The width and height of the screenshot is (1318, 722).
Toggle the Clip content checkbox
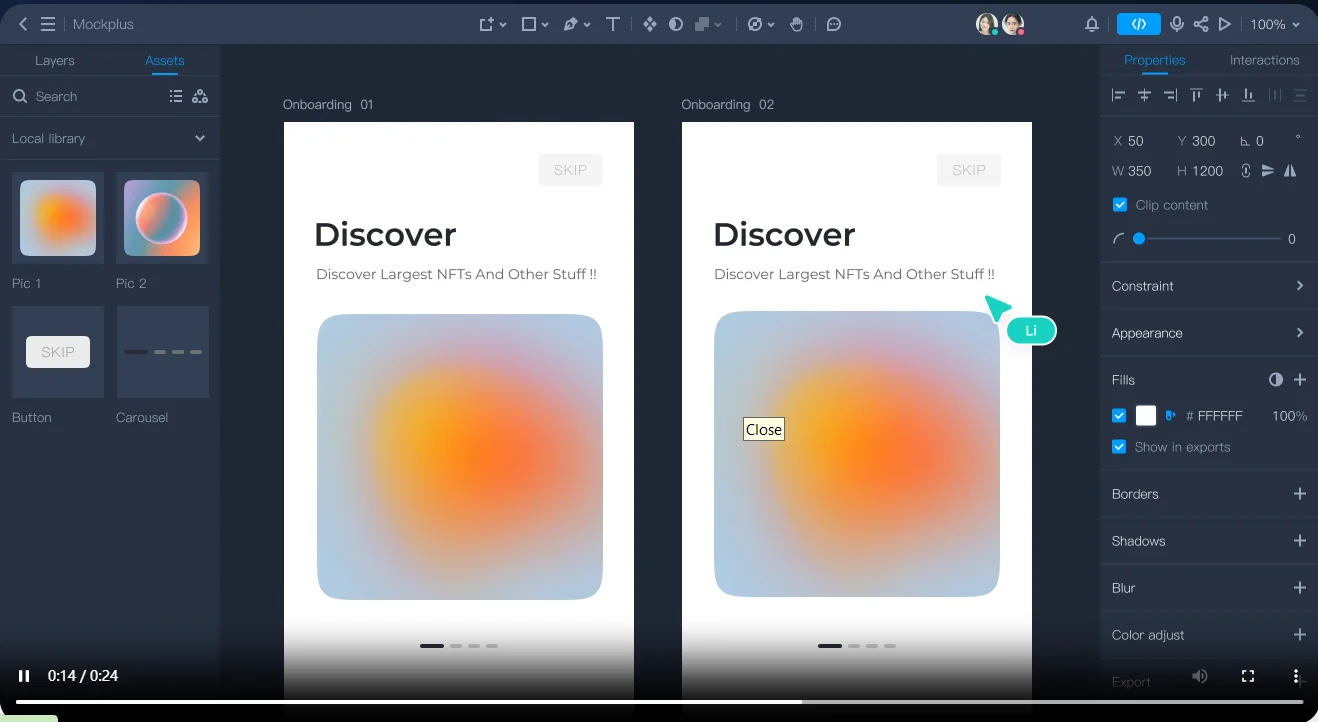(x=1119, y=204)
